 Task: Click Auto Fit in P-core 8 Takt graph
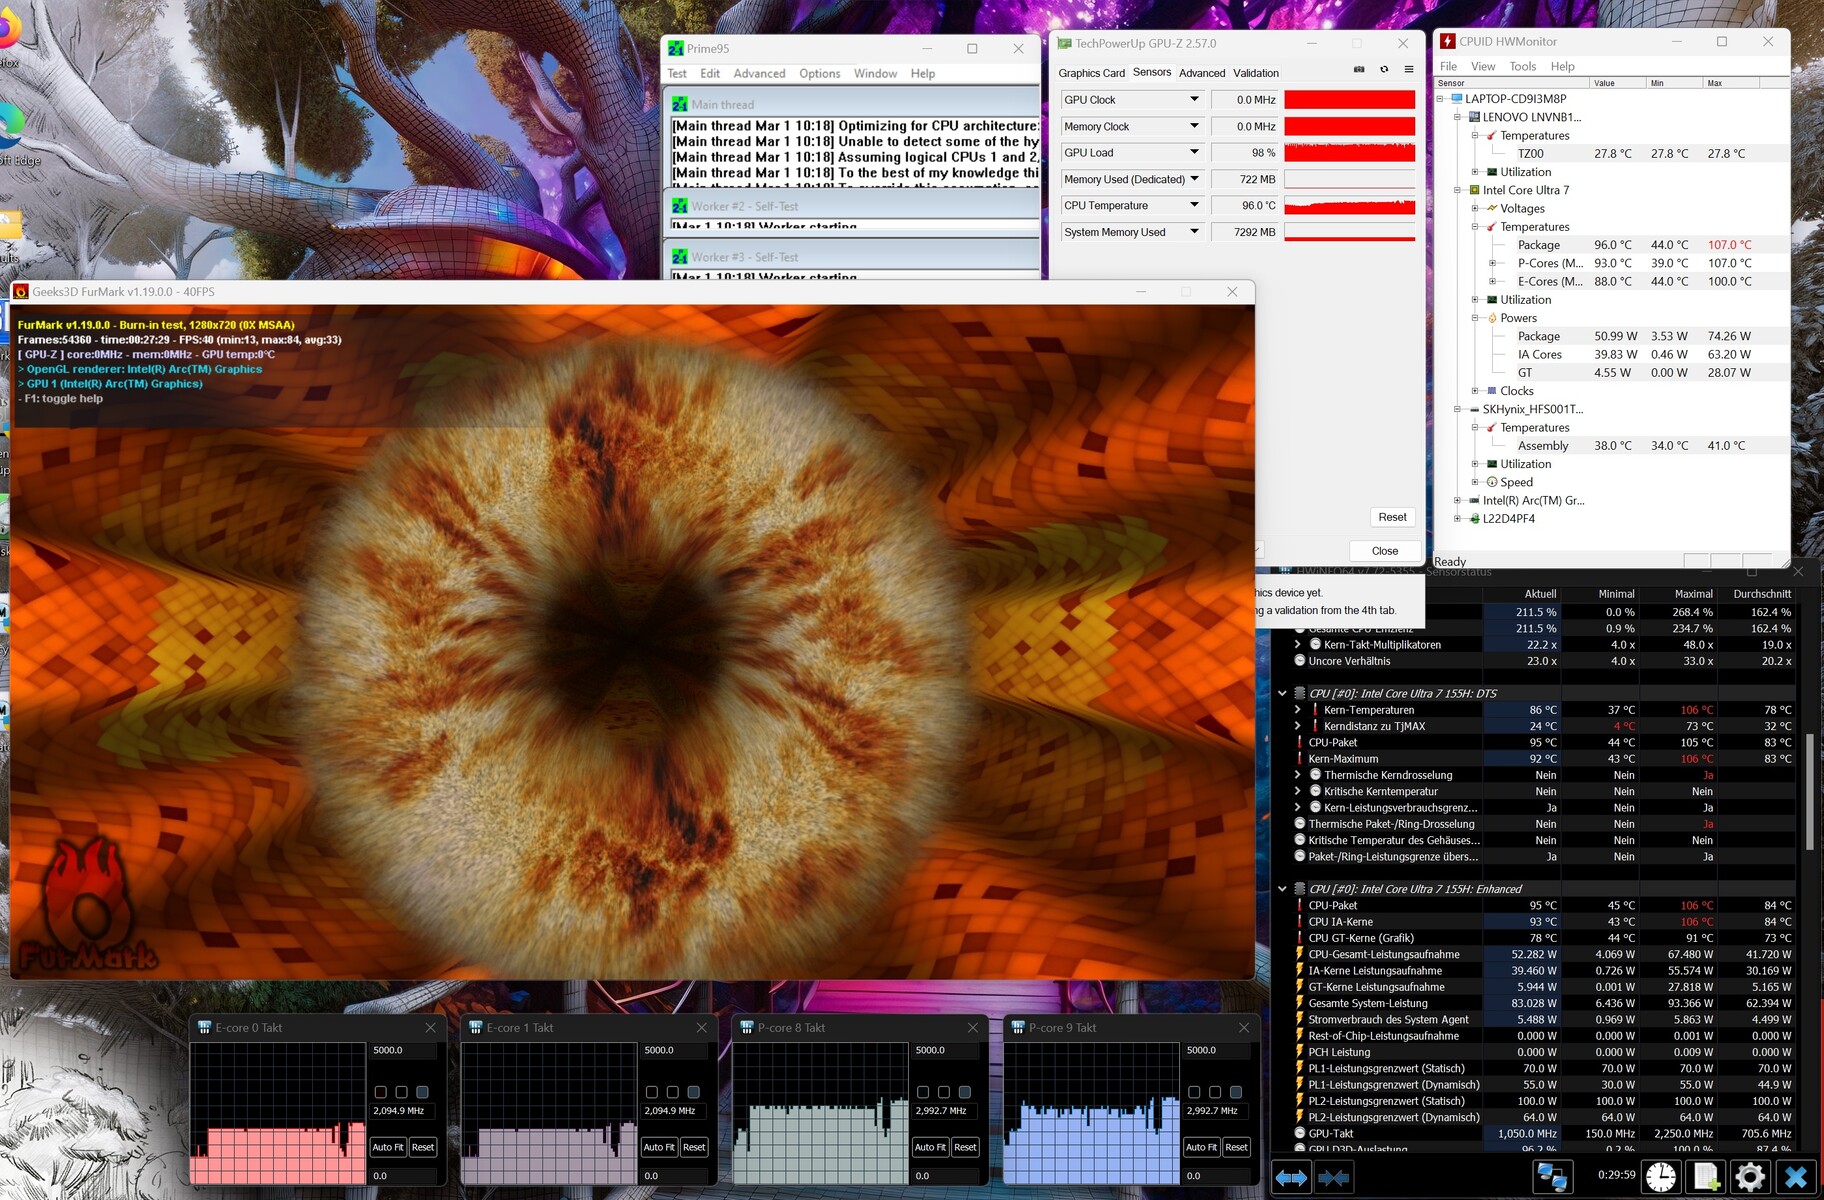(929, 1147)
